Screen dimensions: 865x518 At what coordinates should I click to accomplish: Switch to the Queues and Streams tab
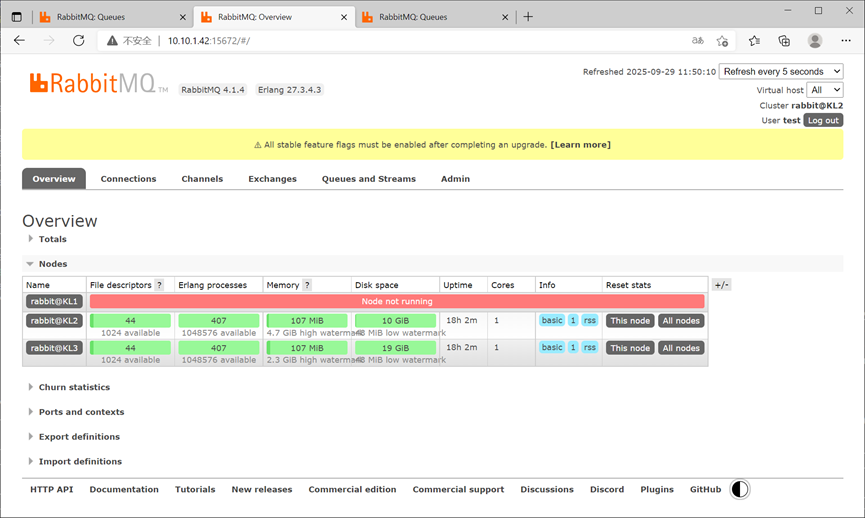[369, 179]
